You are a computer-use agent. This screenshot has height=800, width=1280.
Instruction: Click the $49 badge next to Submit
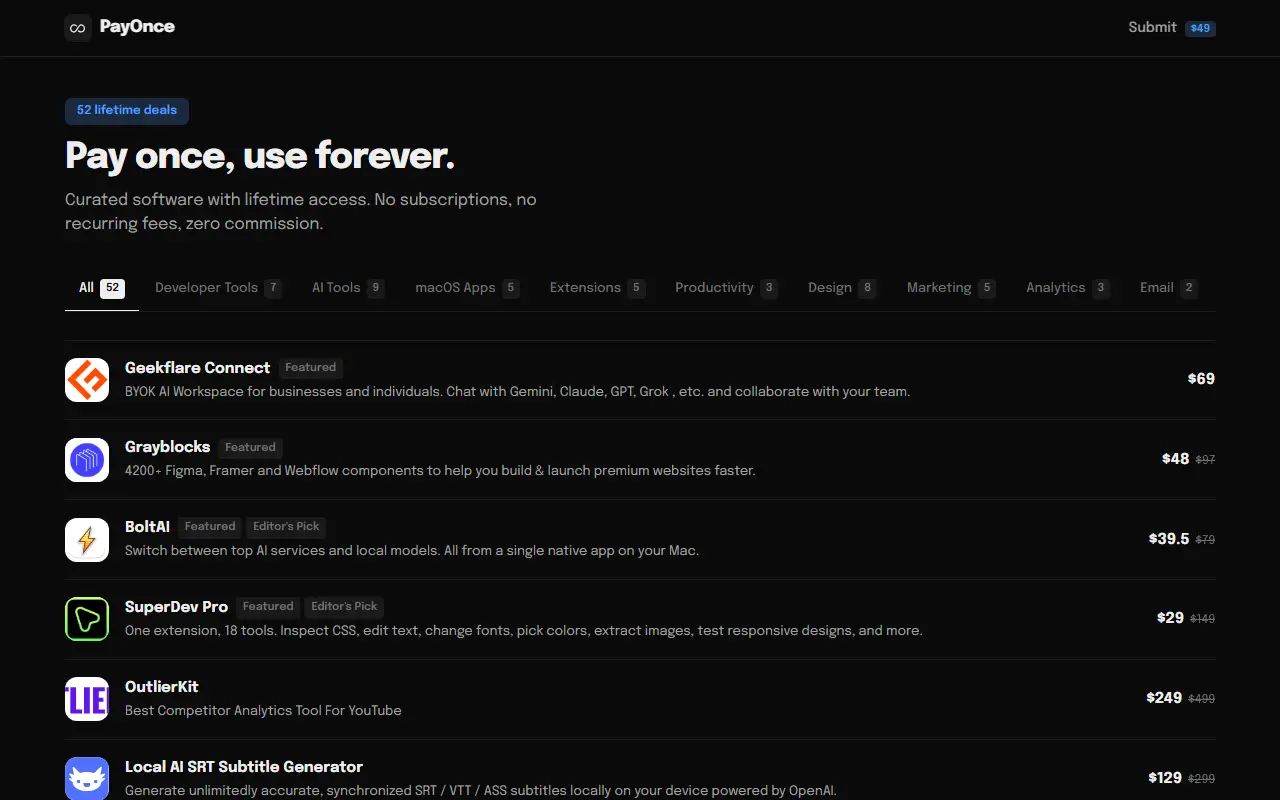(x=1200, y=28)
